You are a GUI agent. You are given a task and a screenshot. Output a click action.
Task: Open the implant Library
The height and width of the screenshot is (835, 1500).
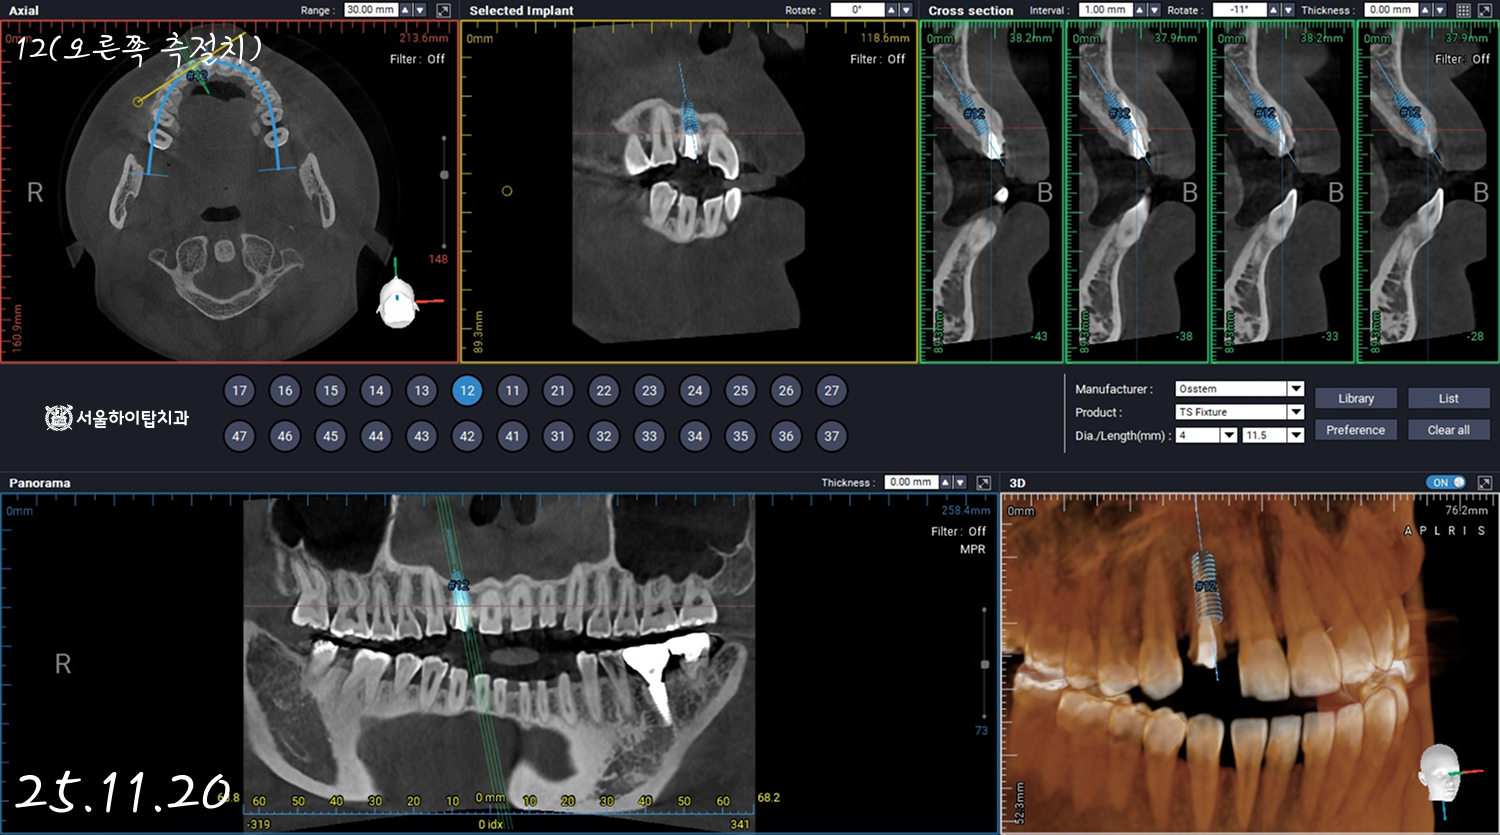1356,399
